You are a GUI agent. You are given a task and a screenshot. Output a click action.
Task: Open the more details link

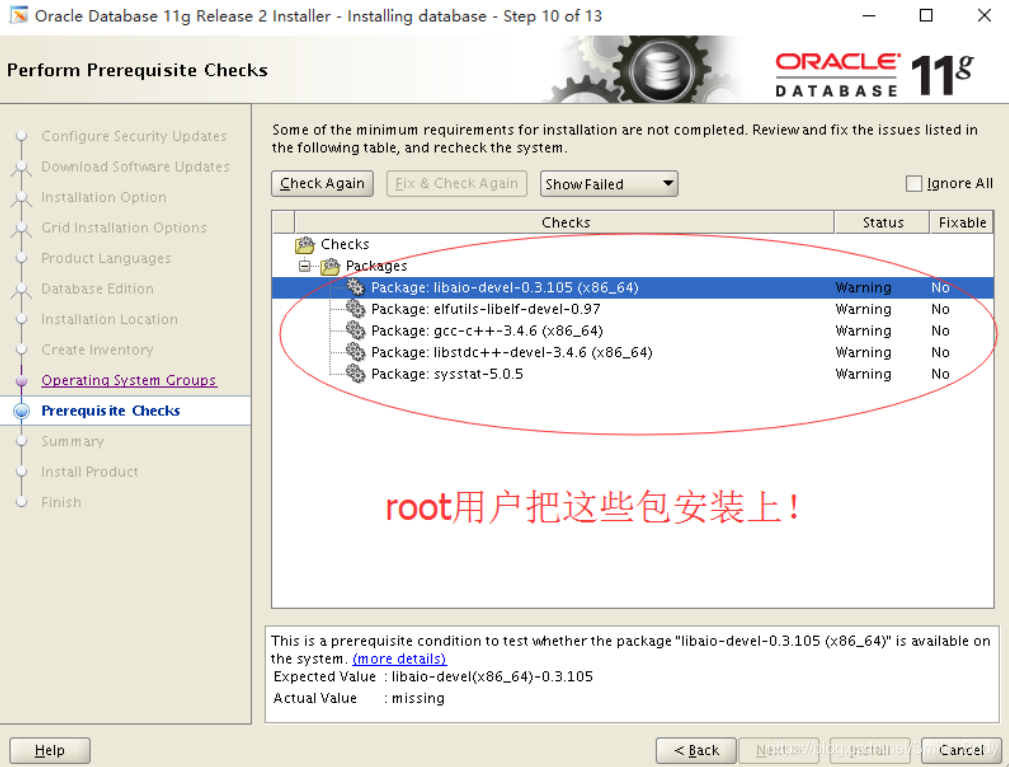[x=400, y=659]
